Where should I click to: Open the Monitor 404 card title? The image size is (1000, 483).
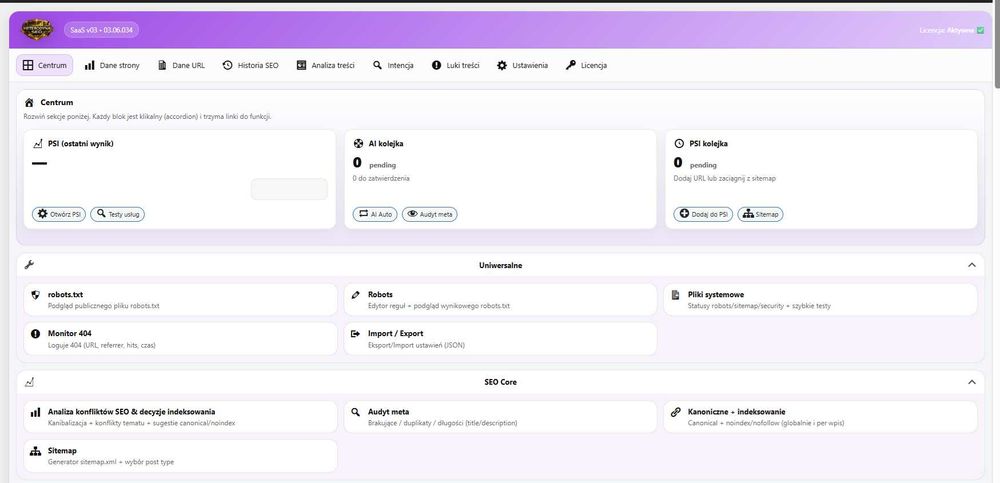pyautogui.click(x=70, y=333)
